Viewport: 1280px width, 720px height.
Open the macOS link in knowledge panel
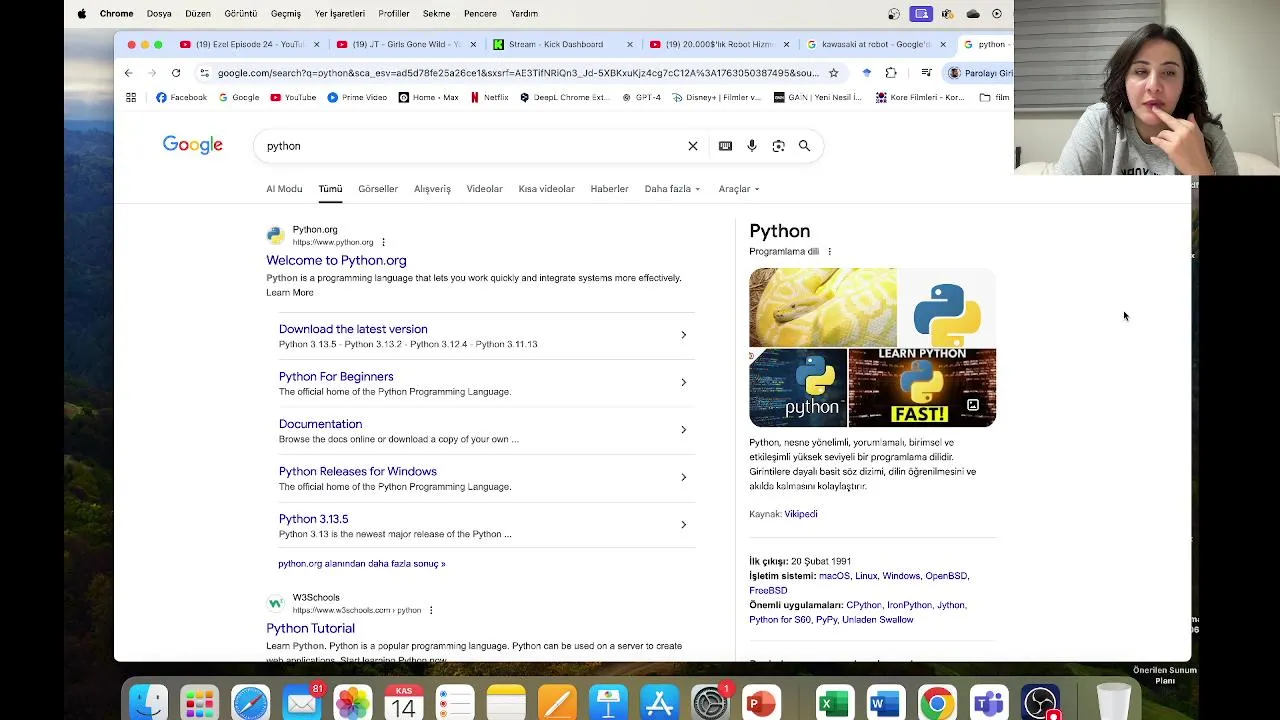pyautogui.click(x=834, y=576)
